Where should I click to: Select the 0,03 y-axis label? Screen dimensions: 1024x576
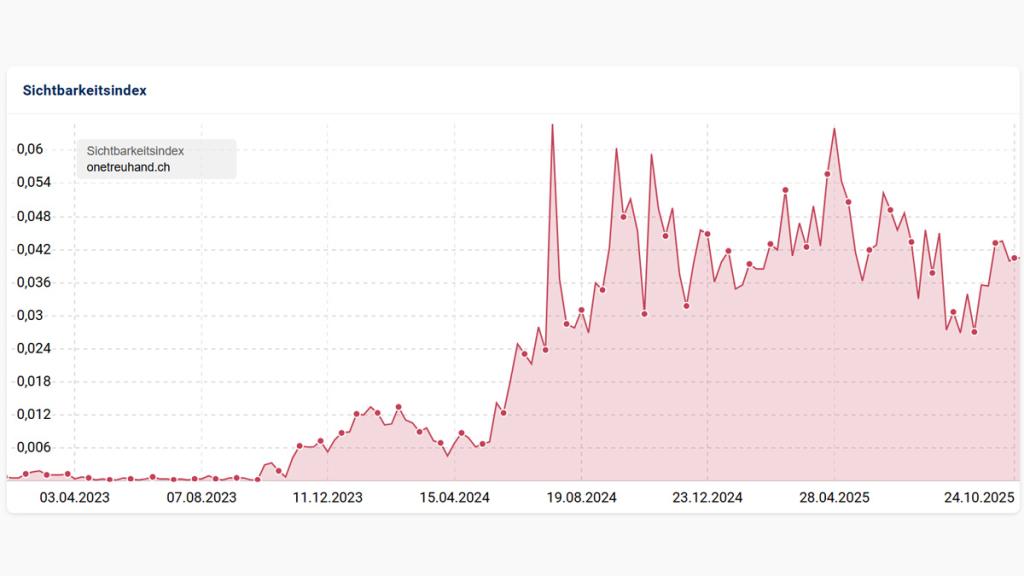coord(30,315)
